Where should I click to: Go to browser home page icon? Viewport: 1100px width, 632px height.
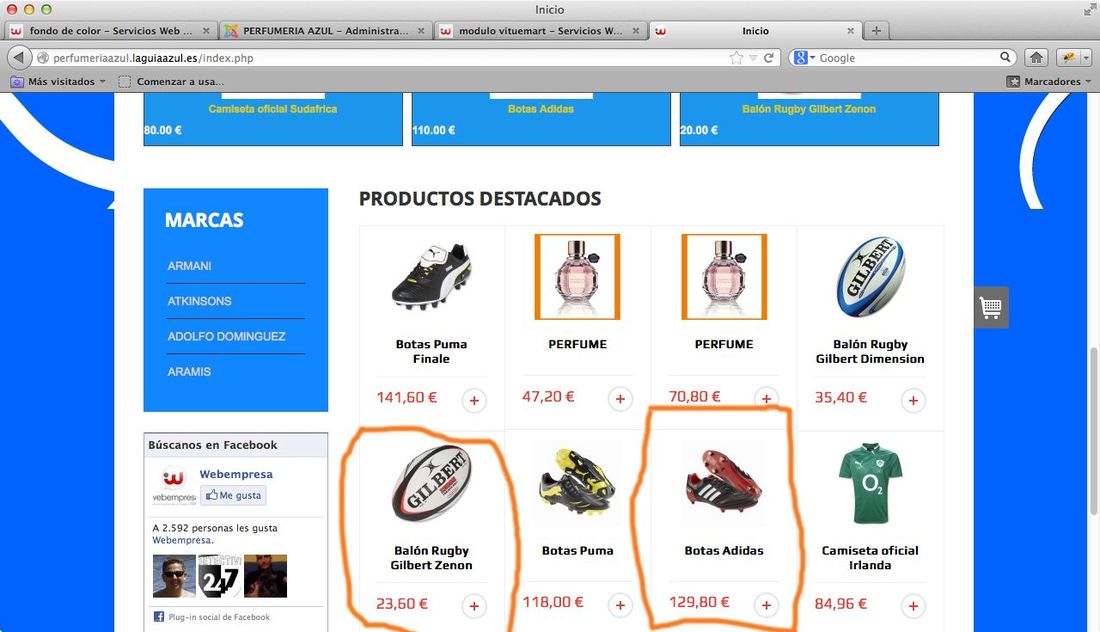[x=1036, y=58]
